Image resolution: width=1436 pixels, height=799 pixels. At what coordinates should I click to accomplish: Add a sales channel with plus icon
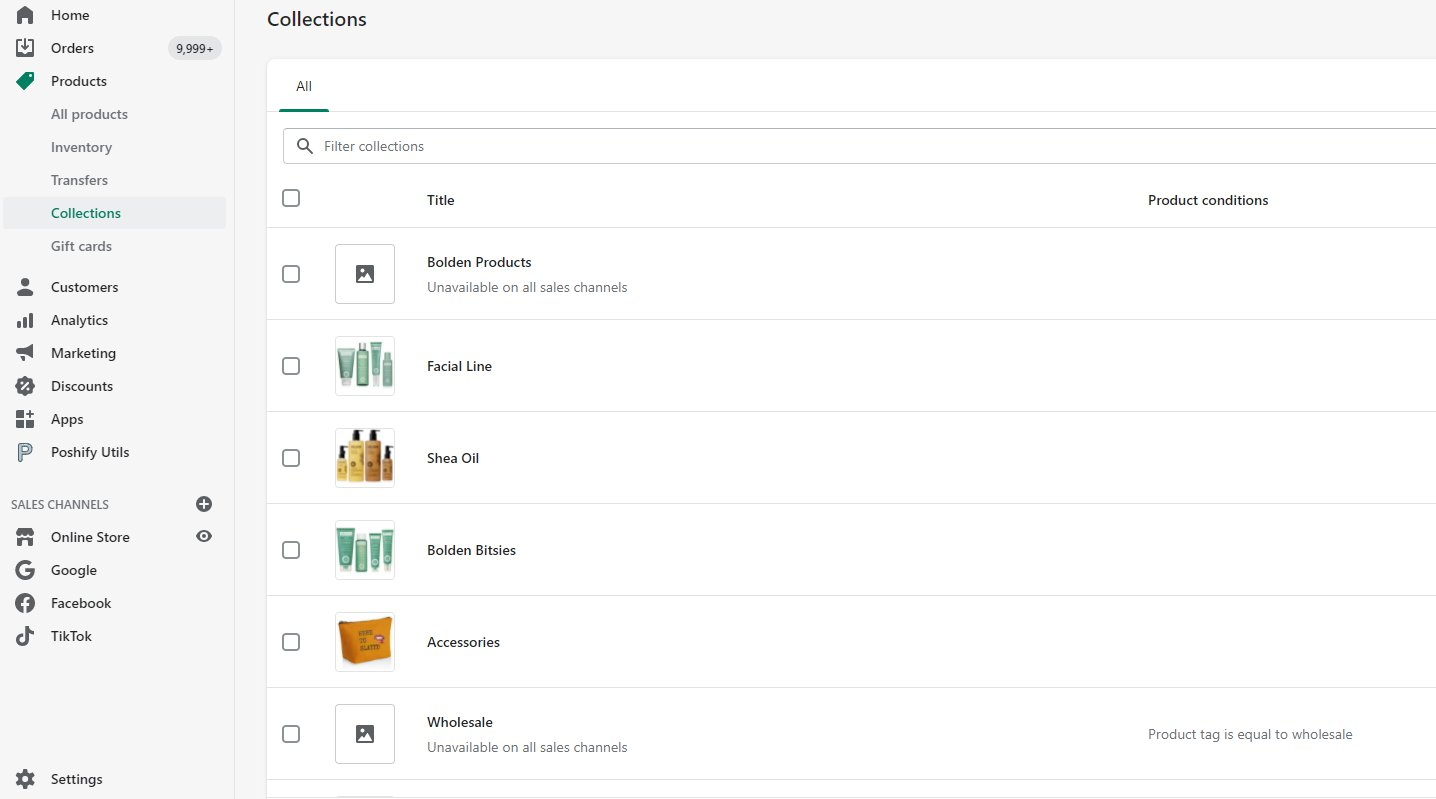[x=204, y=504]
